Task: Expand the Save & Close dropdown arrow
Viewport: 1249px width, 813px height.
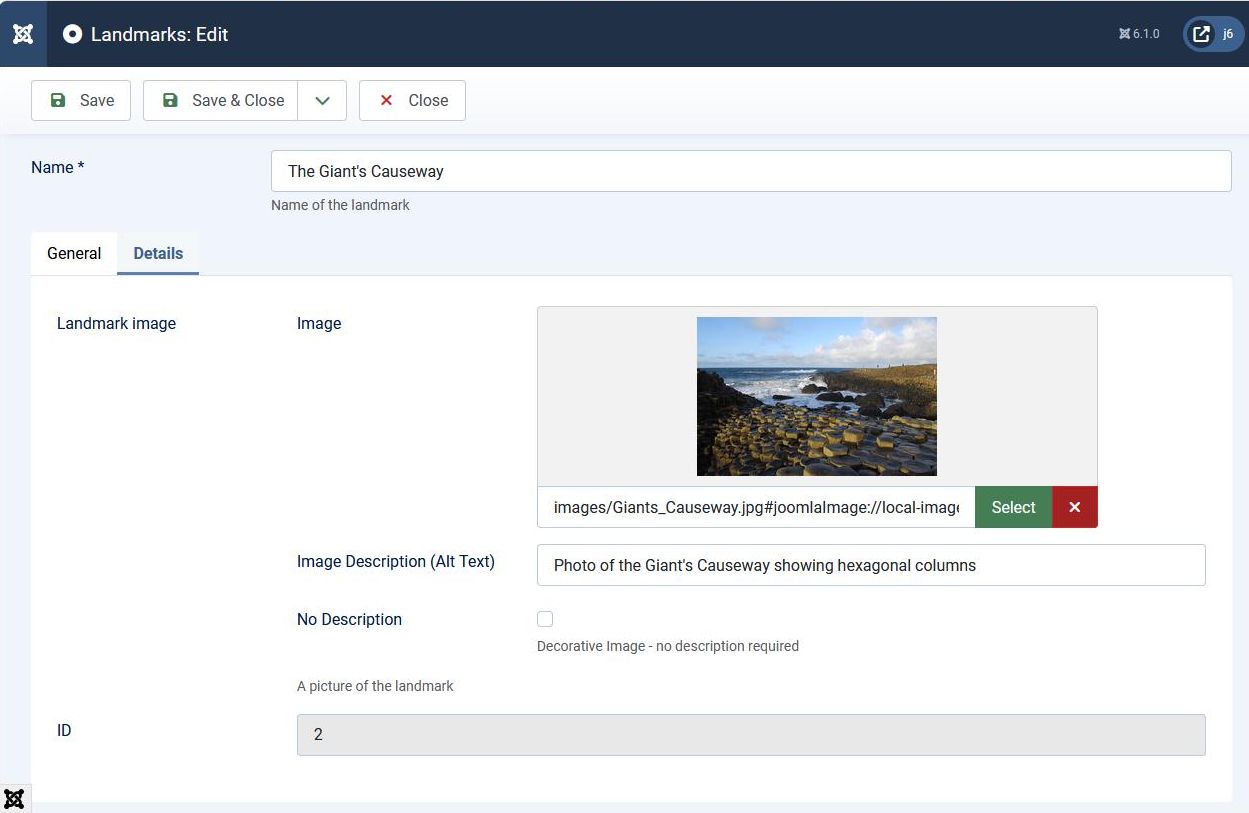Action: [322, 100]
